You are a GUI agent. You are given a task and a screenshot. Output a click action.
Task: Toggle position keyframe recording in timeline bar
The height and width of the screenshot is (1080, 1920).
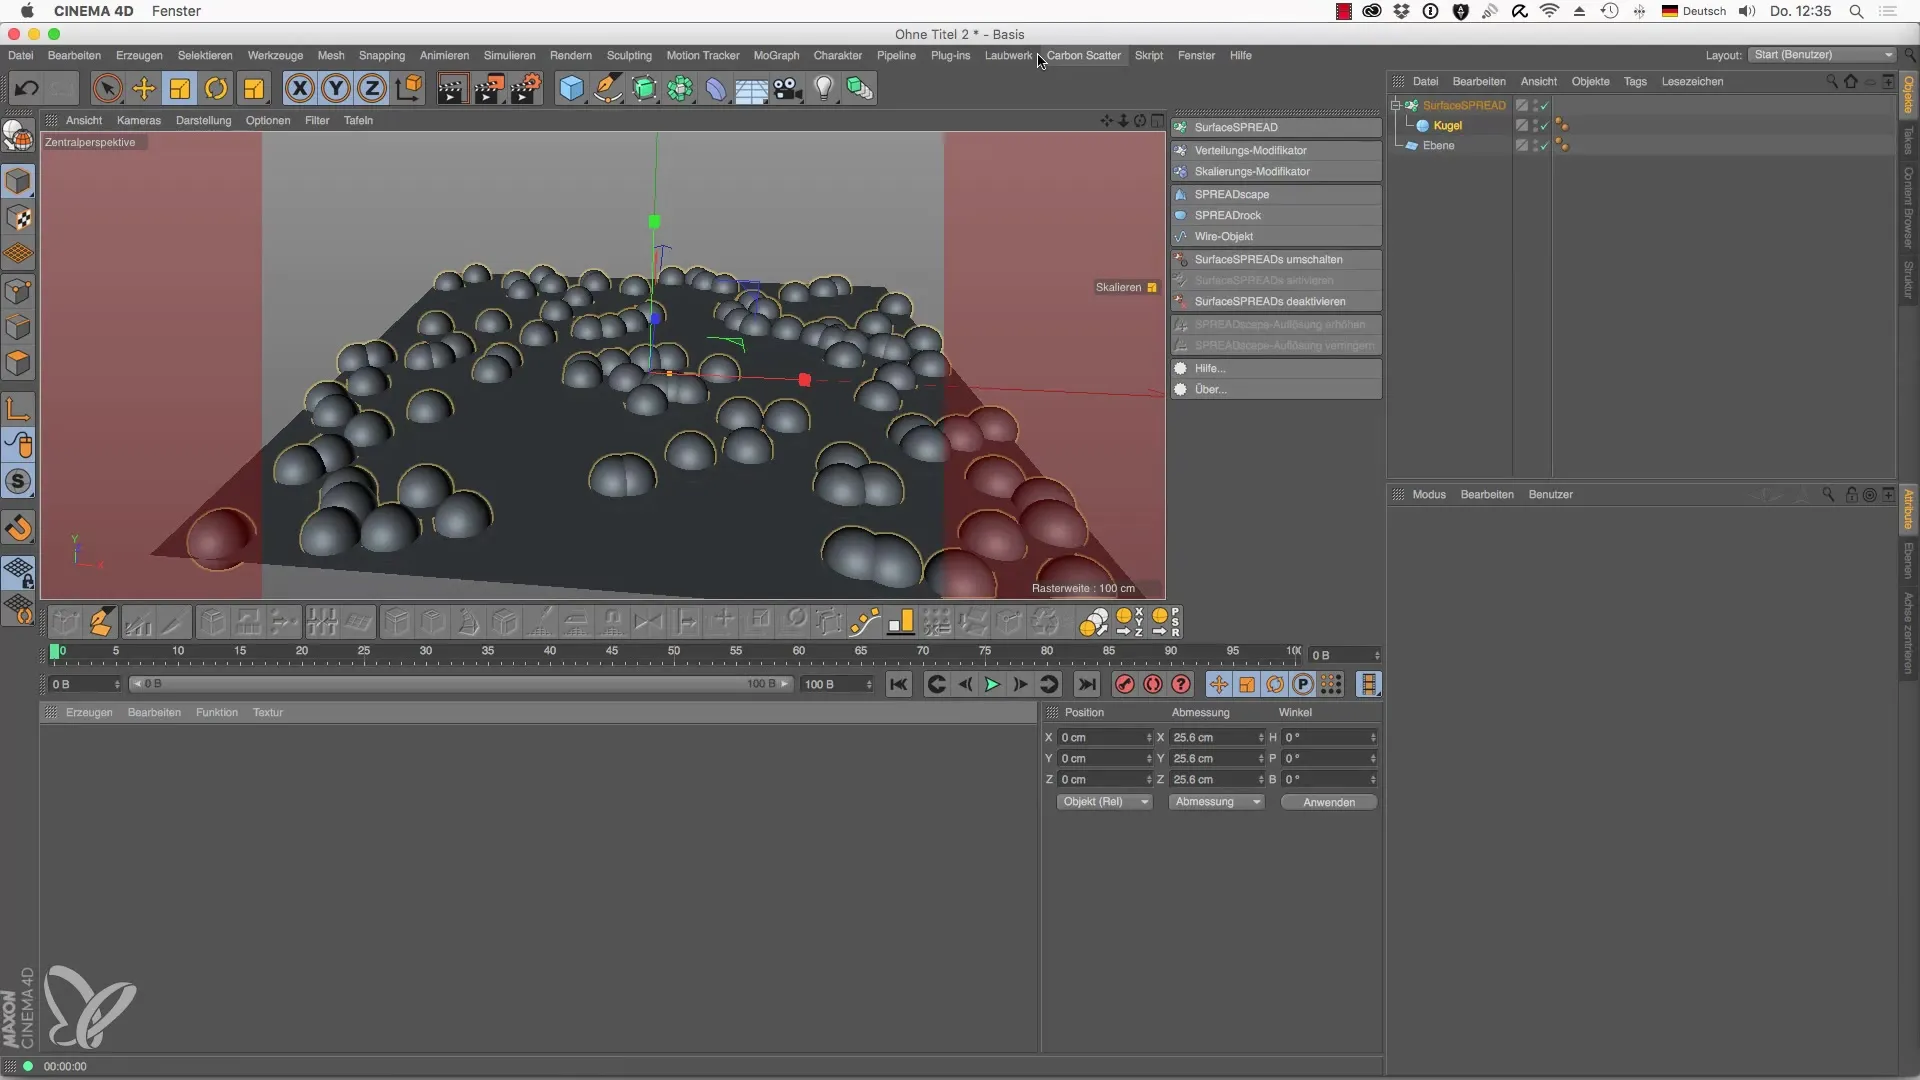tap(1218, 684)
